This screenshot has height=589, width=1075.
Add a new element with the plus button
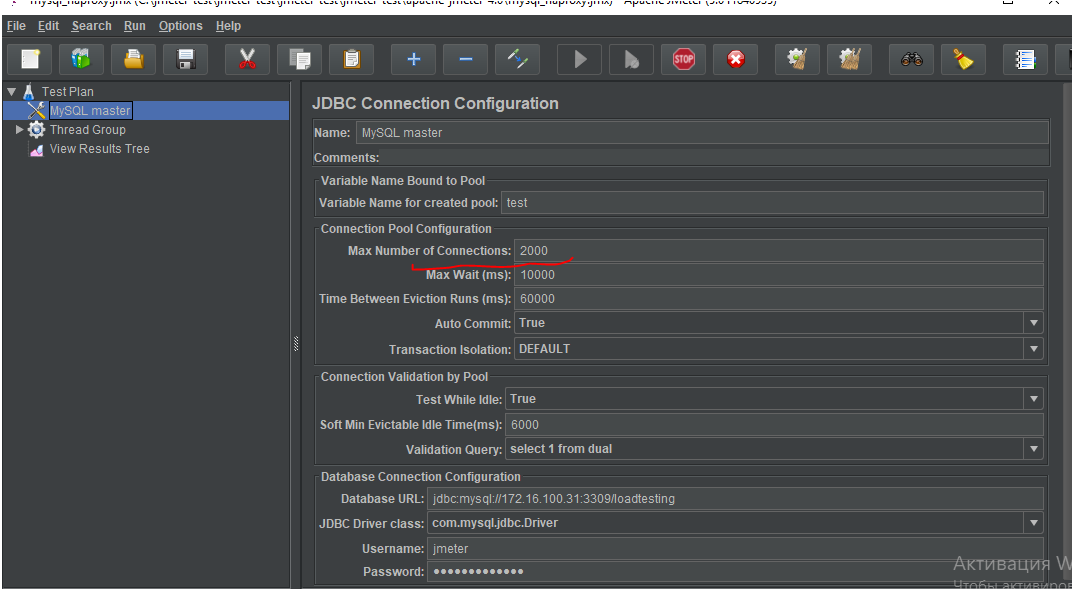coord(413,59)
